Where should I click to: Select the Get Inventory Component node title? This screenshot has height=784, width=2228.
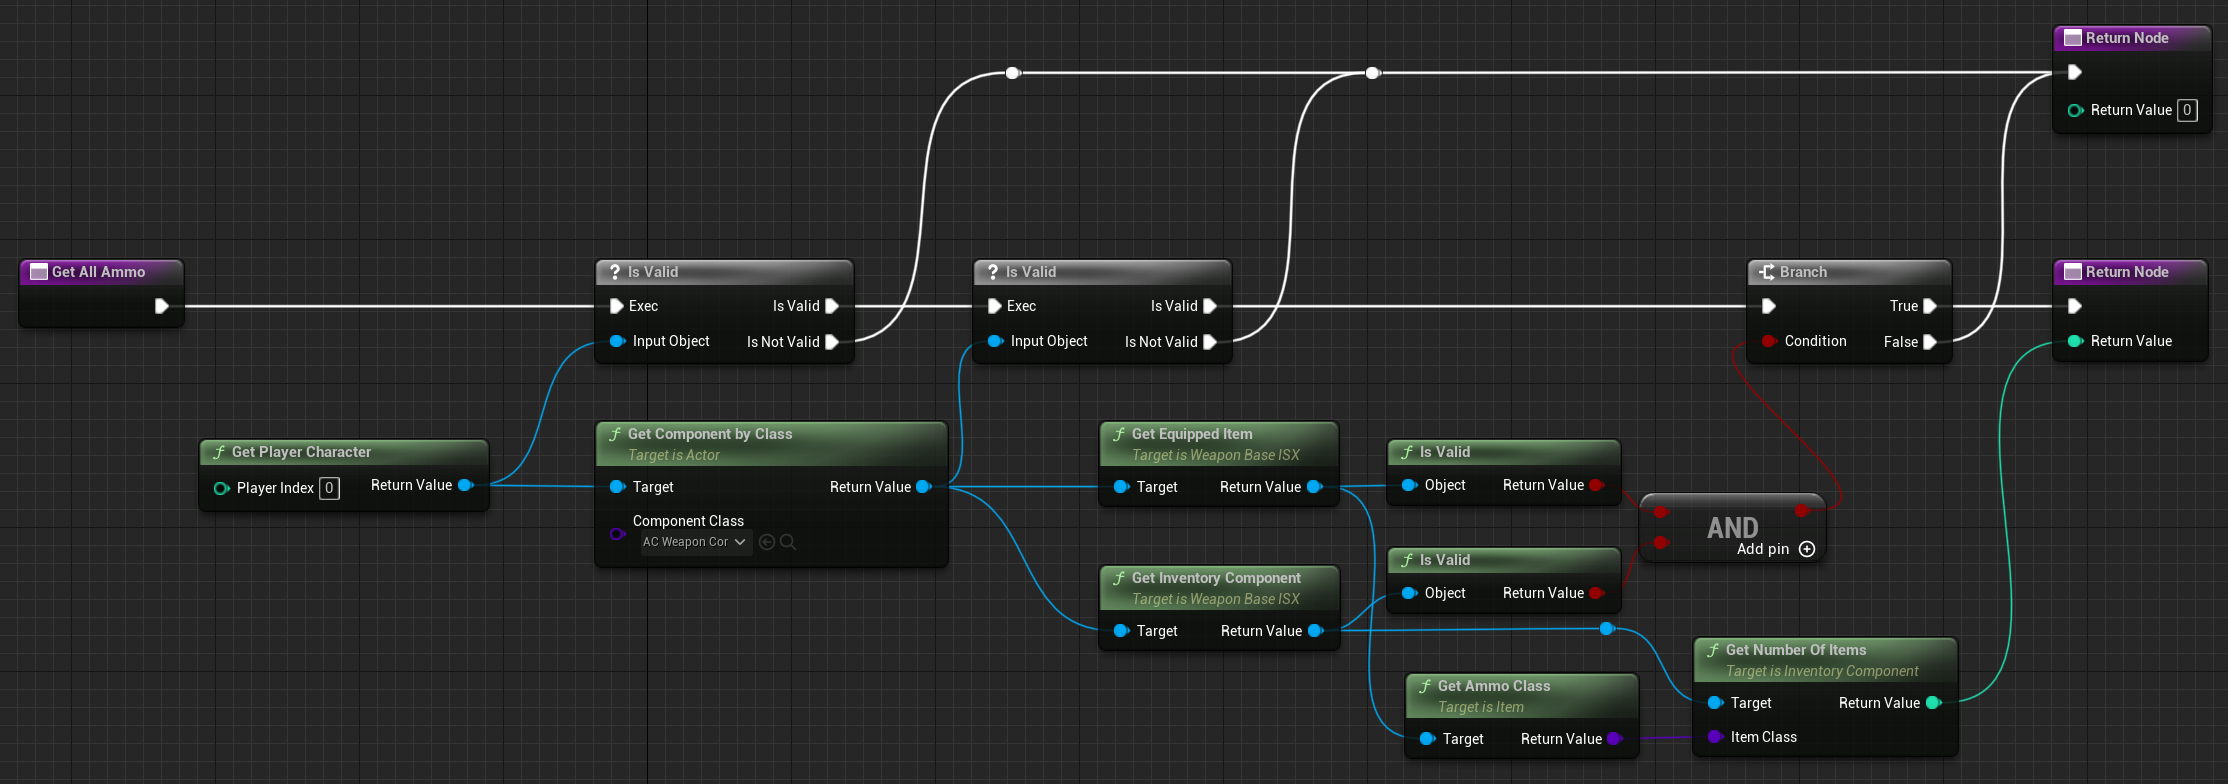(x=1216, y=578)
